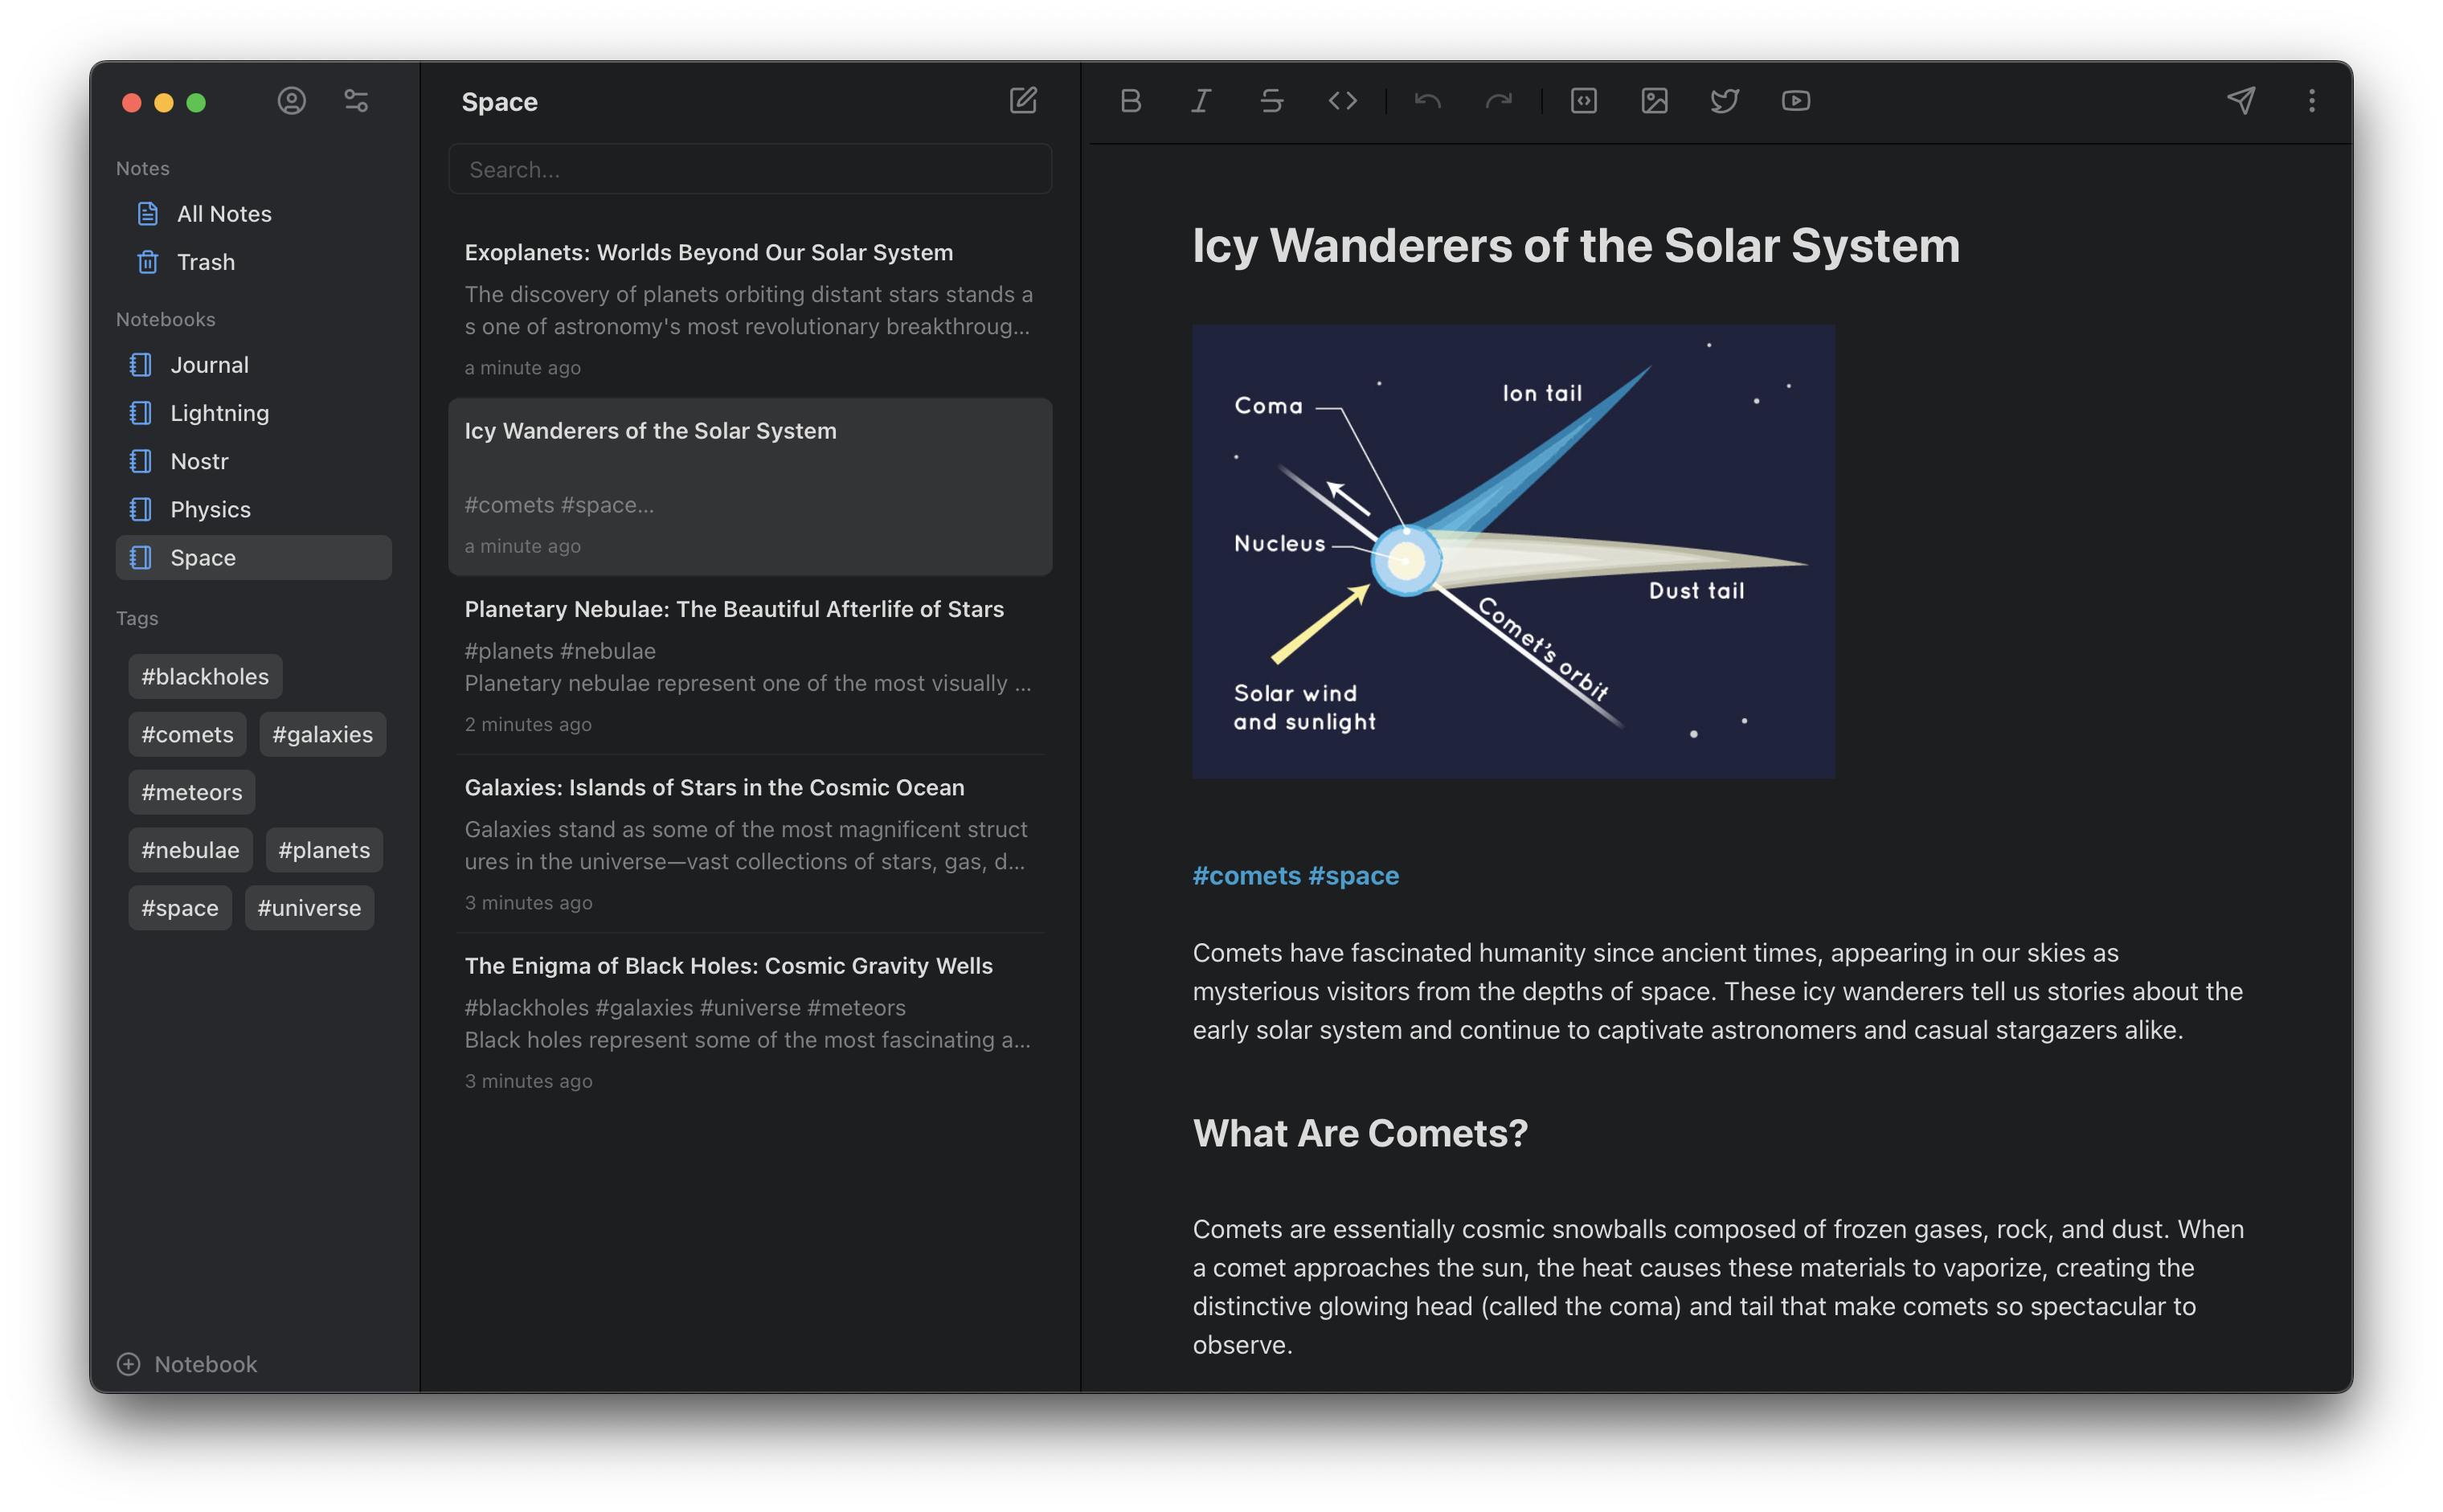Undo the last edit
The height and width of the screenshot is (1512, 2443).
click(x=1427, y=100)
